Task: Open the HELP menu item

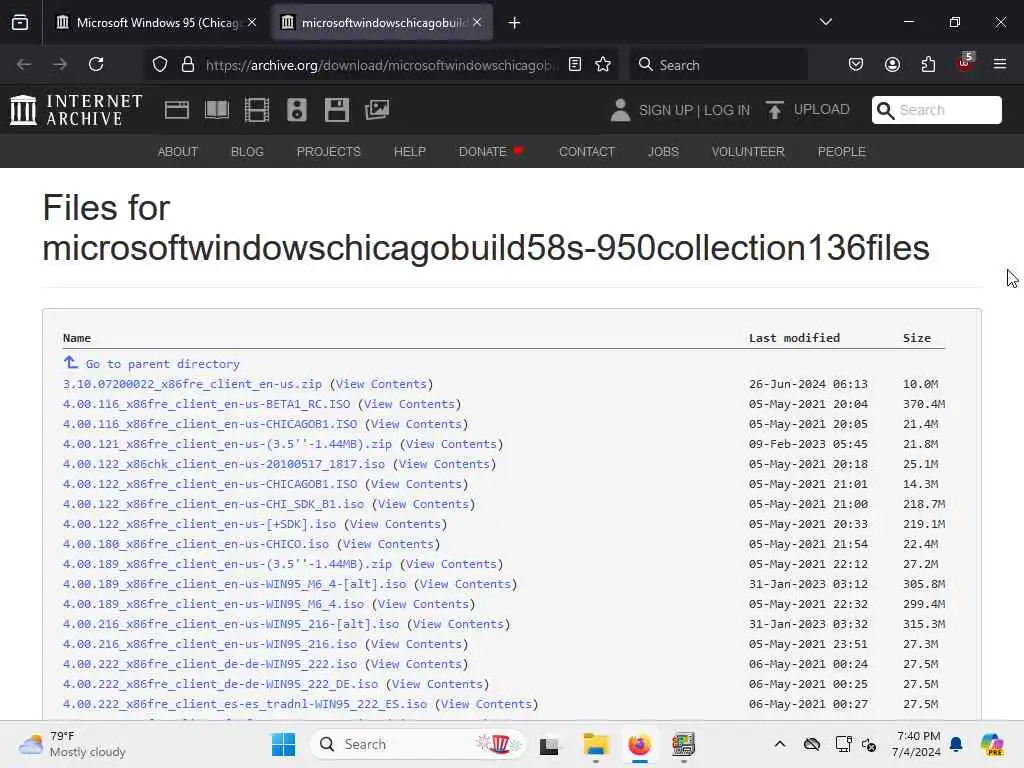Action: click(409, 152)
